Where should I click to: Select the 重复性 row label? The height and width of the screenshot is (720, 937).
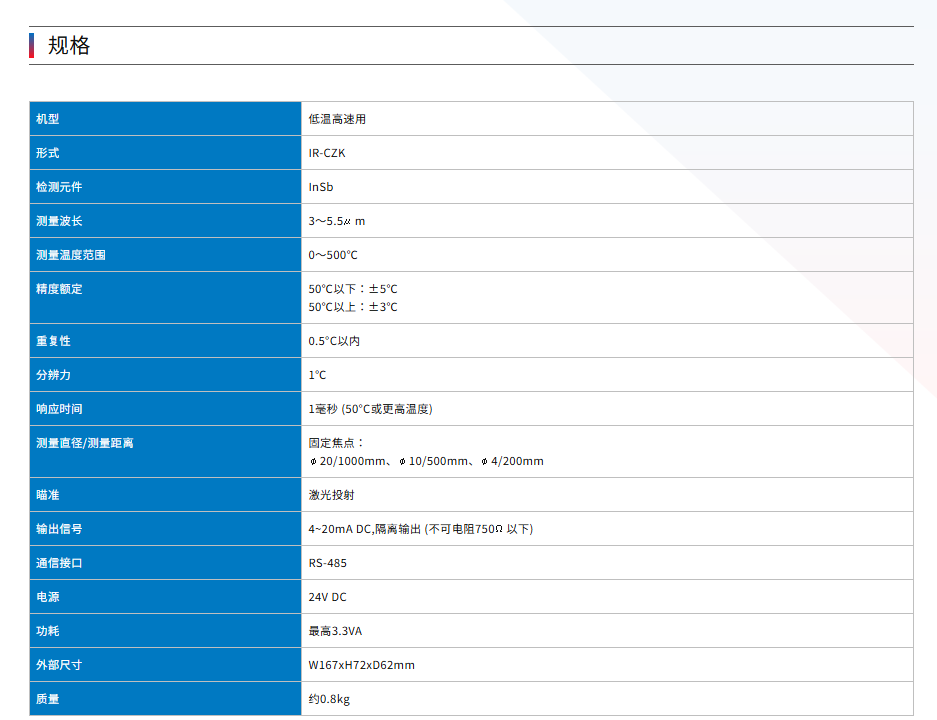pyautogui.click(x=53, y=341)
